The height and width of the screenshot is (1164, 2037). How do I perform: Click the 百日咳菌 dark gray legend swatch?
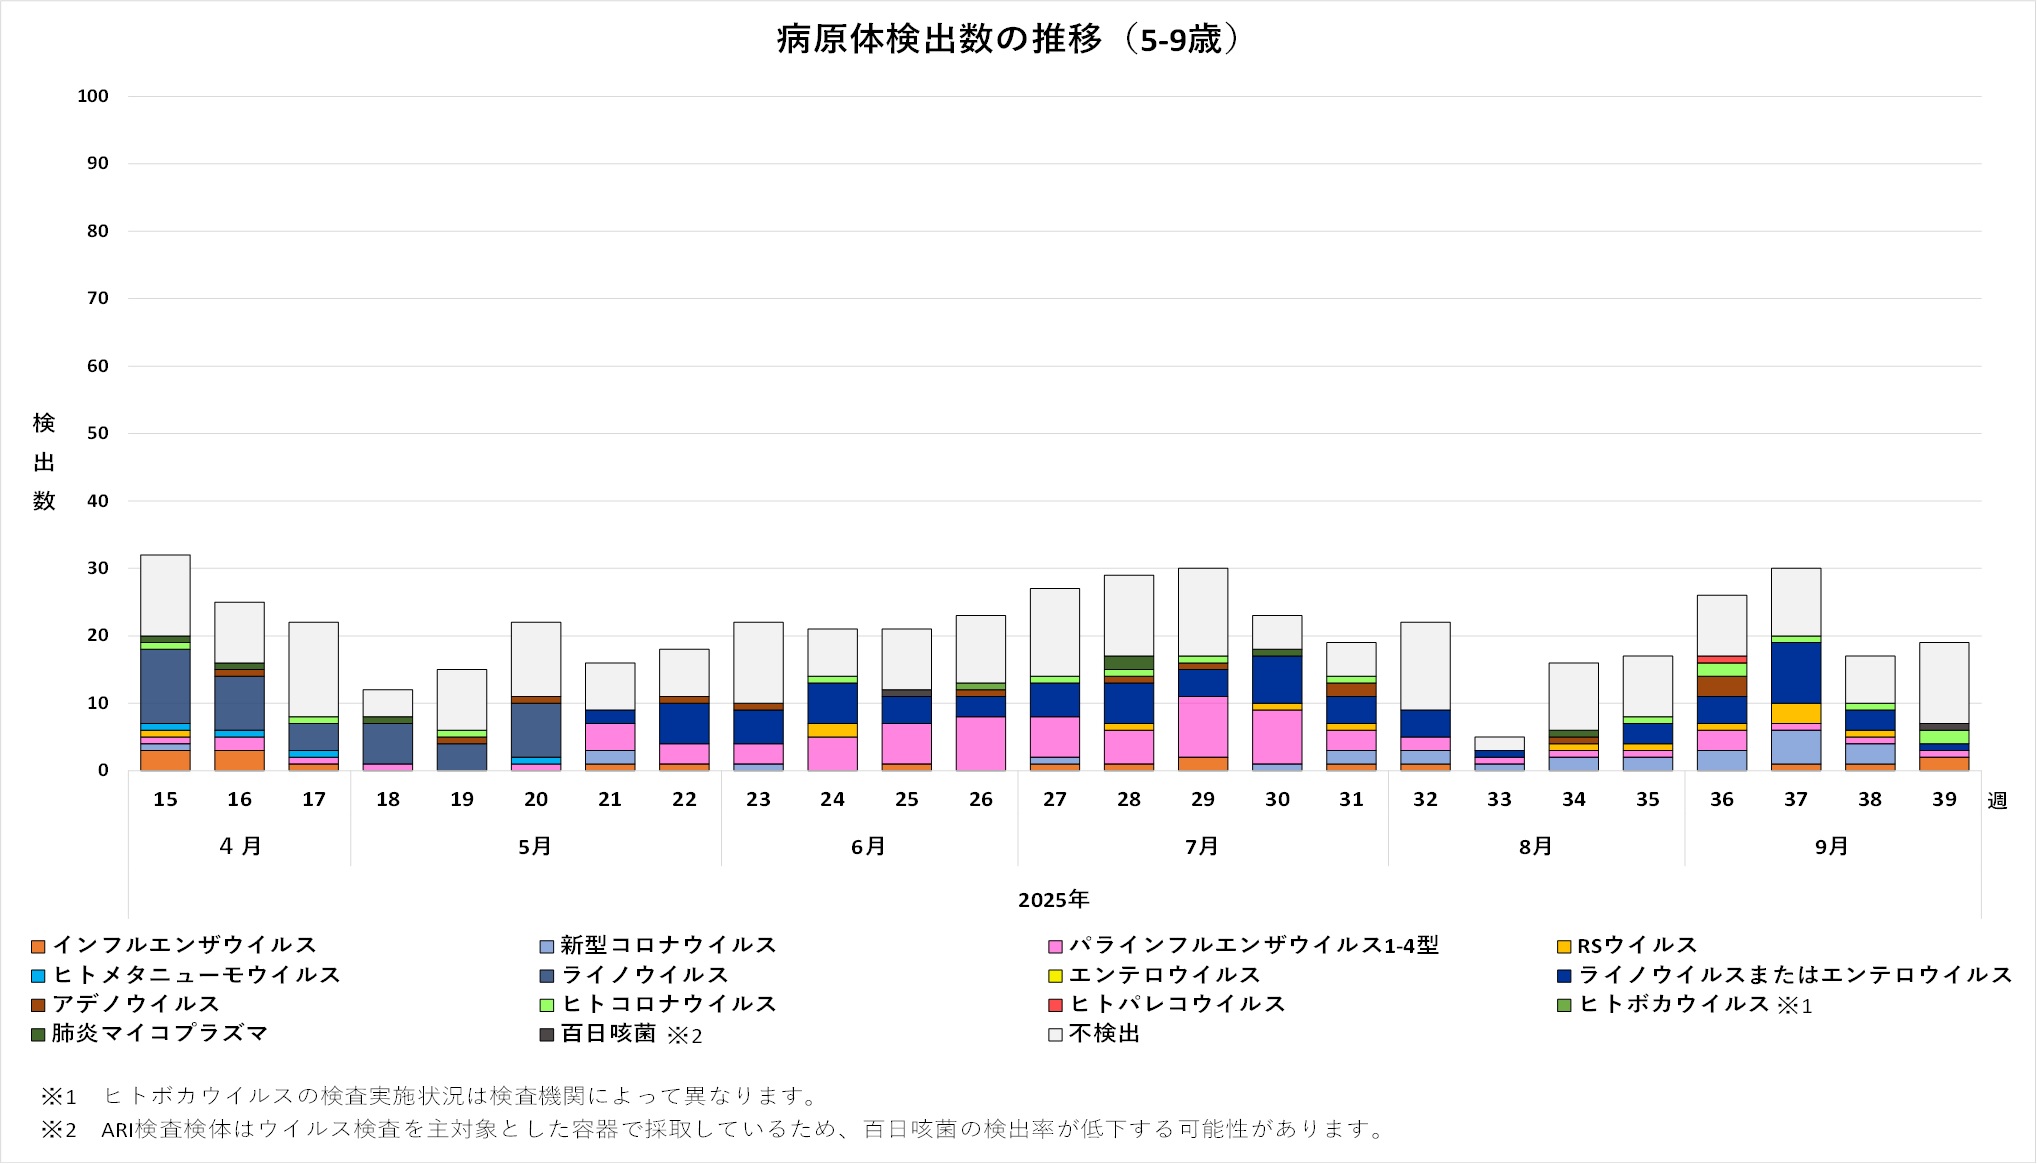(546, 1034)
